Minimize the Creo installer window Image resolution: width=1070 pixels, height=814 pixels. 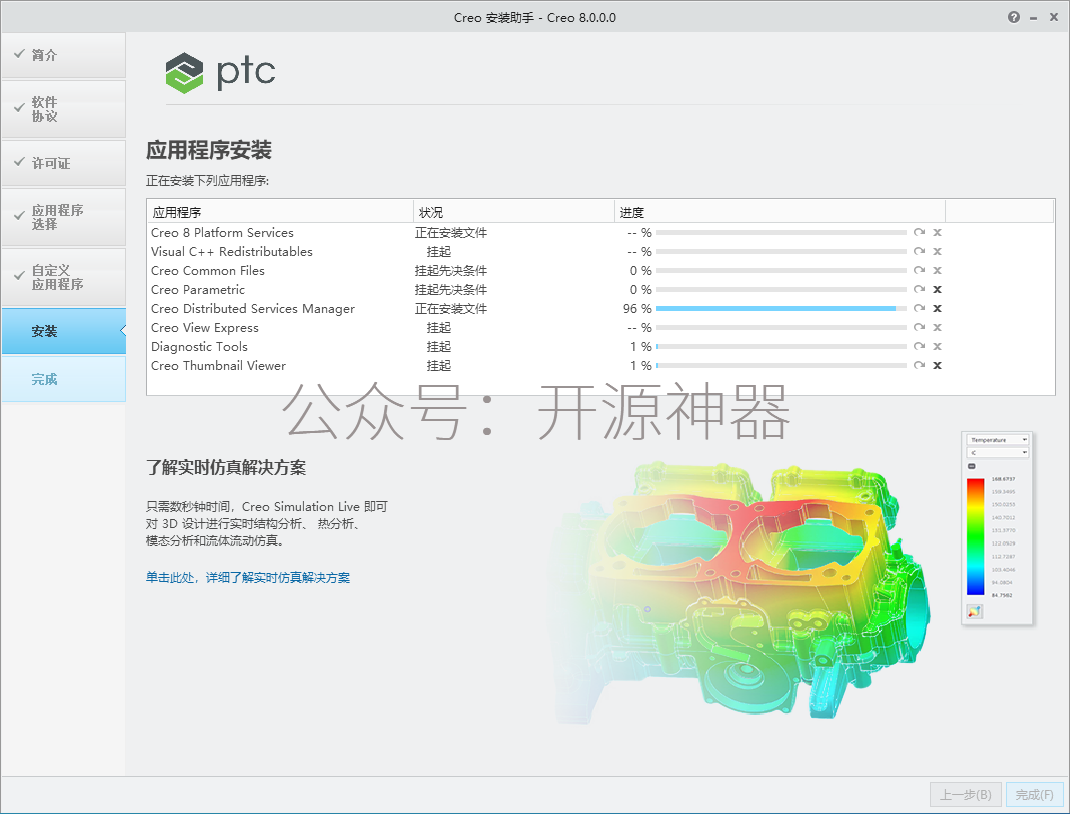(1034, 18)
